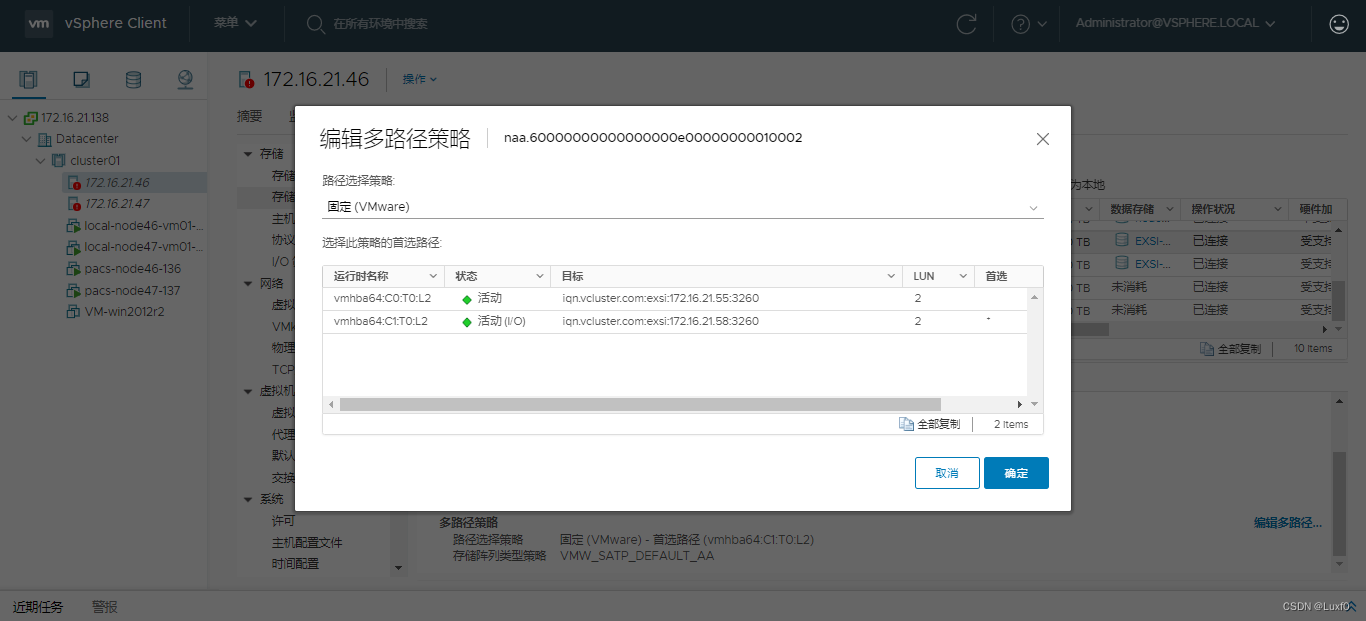Click the green diamond status for vmhba64:C1:T0:L2
Image resolution: width=1366 pixels, height=621 pixels.
(467, 322)
